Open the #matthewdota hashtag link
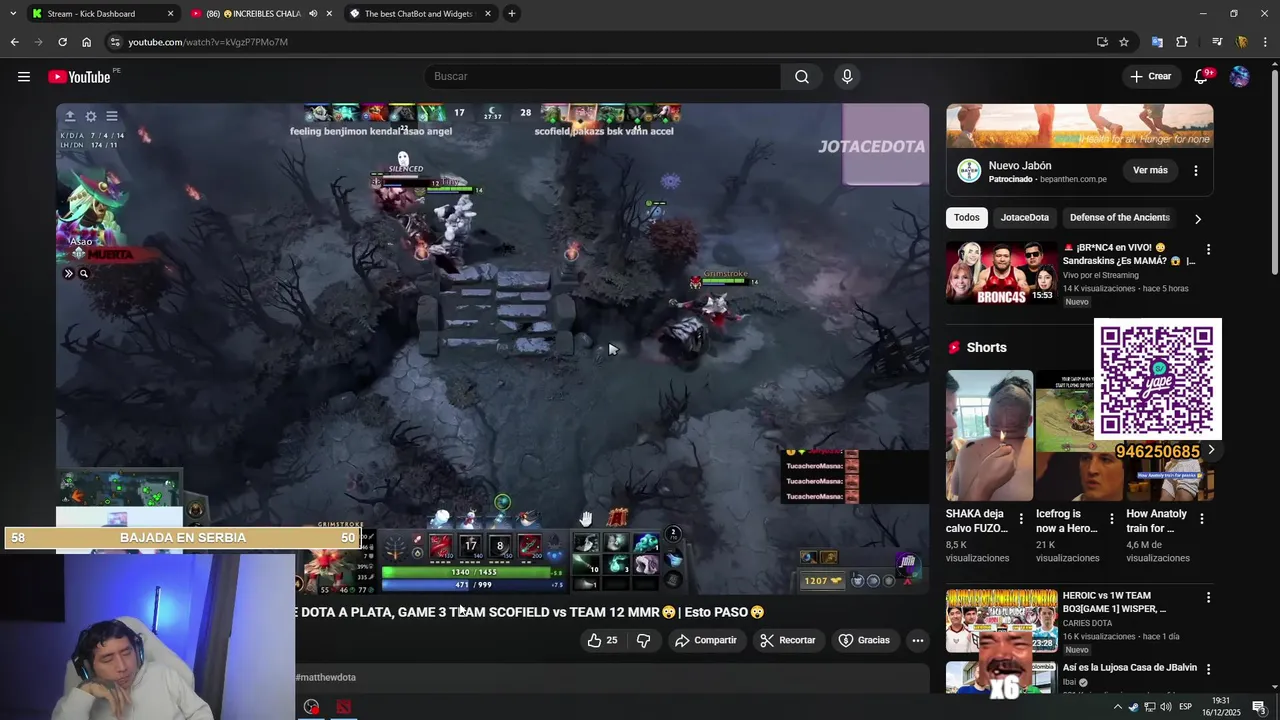Image resolution: width=1280 pixels, height=720 pixels. click(326, 677)
